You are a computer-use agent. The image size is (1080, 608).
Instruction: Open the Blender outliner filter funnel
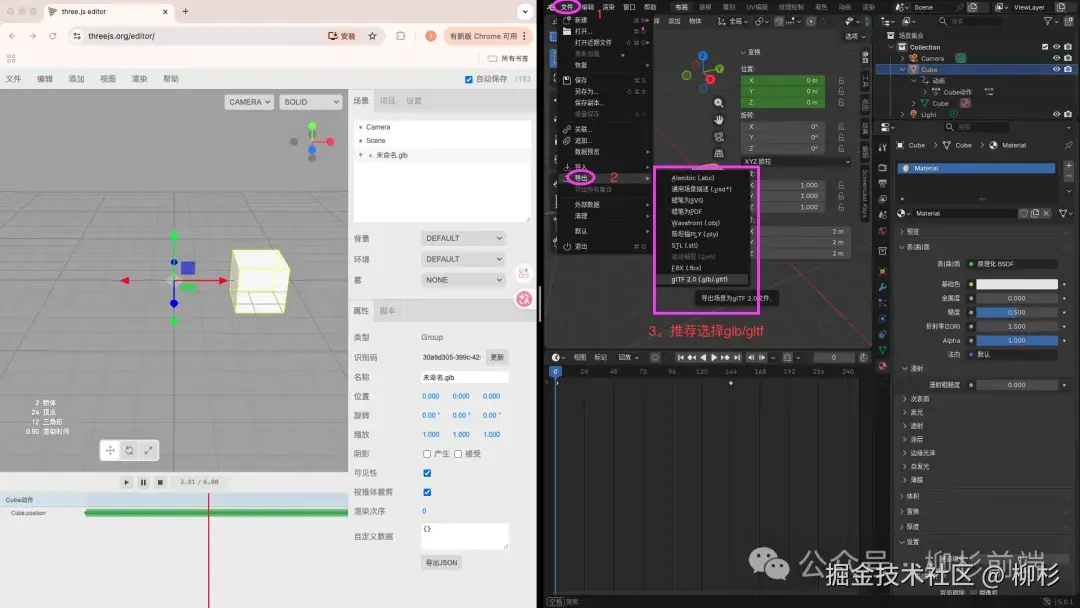click(x=1048, y=21)
